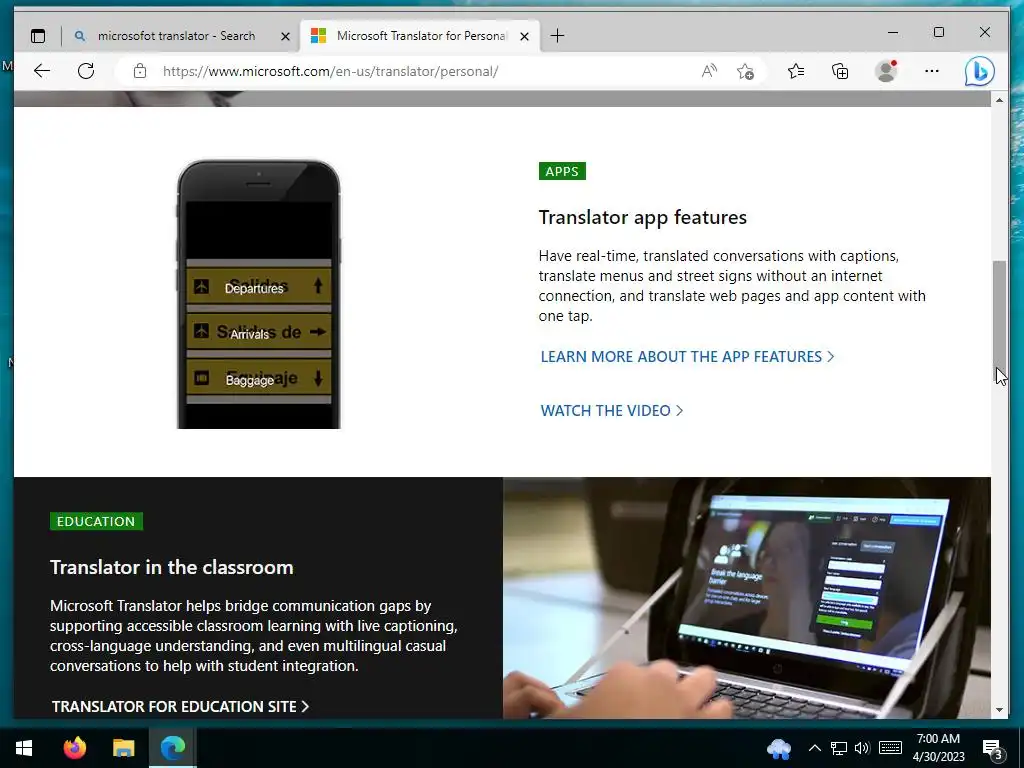Open network status tray icon
This screenshot has width=1024, height=768.
coord(839,748)
